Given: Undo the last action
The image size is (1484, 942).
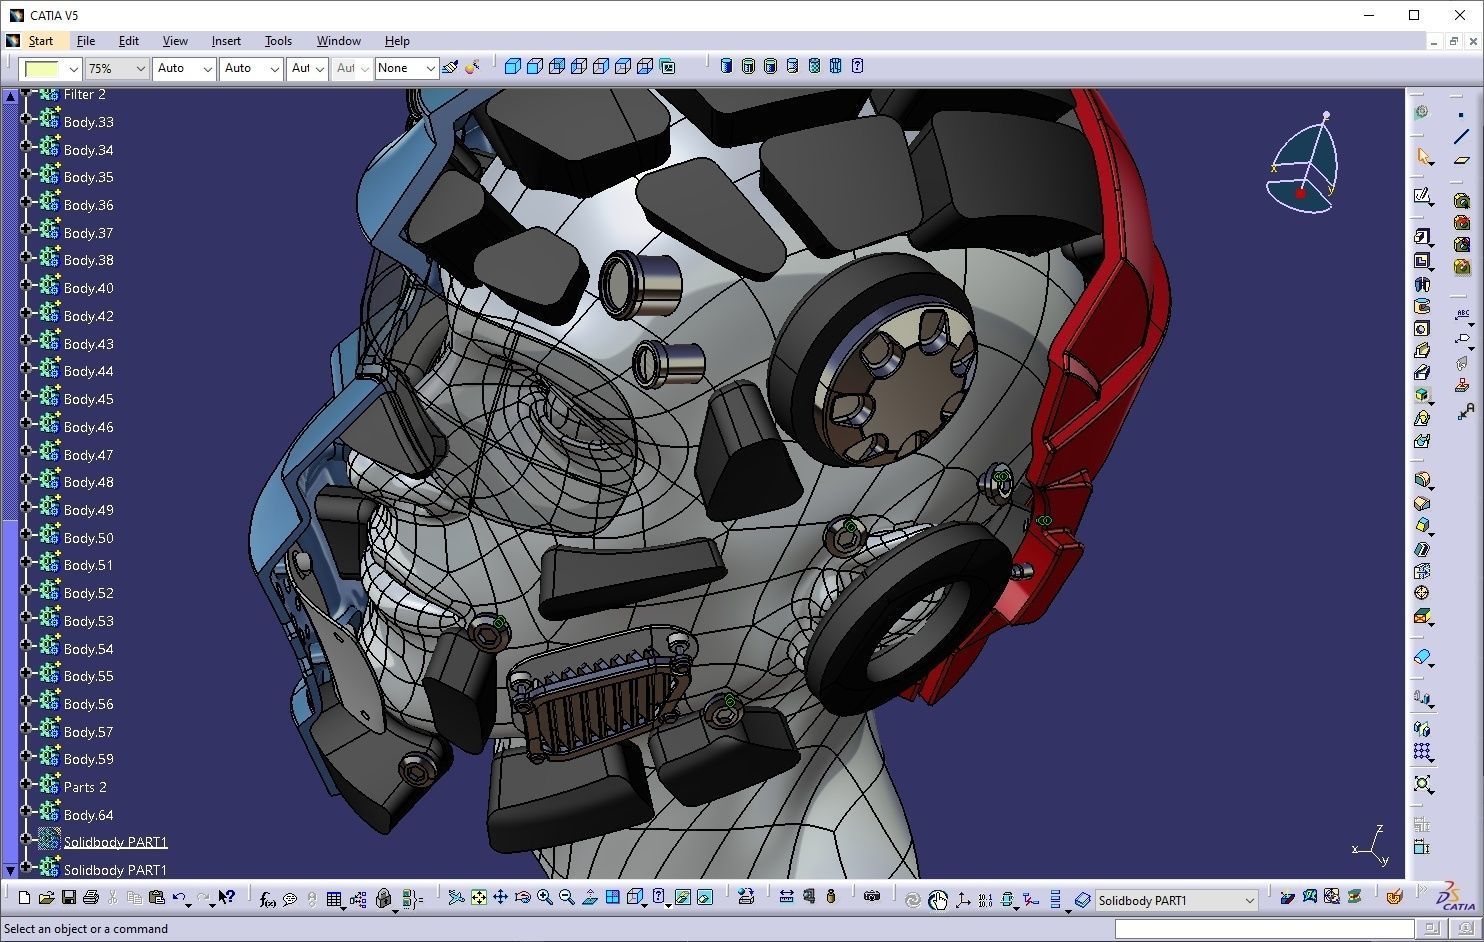Looking at the screenshot, I should [179, 898].
